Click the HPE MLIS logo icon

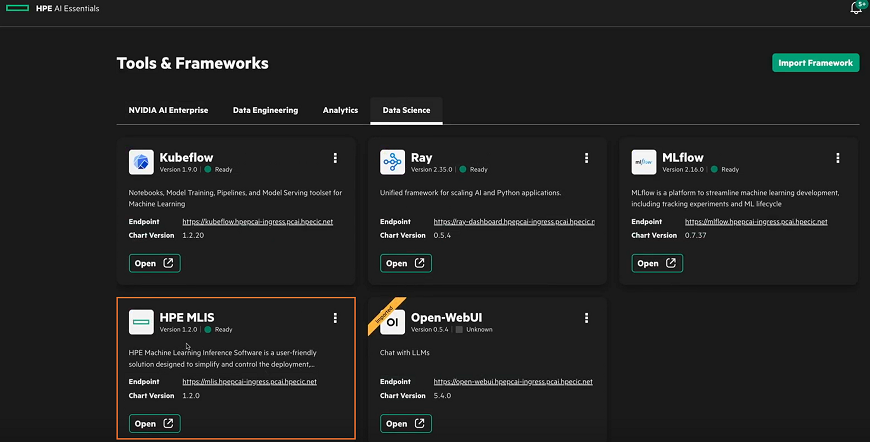click(141, 322)
